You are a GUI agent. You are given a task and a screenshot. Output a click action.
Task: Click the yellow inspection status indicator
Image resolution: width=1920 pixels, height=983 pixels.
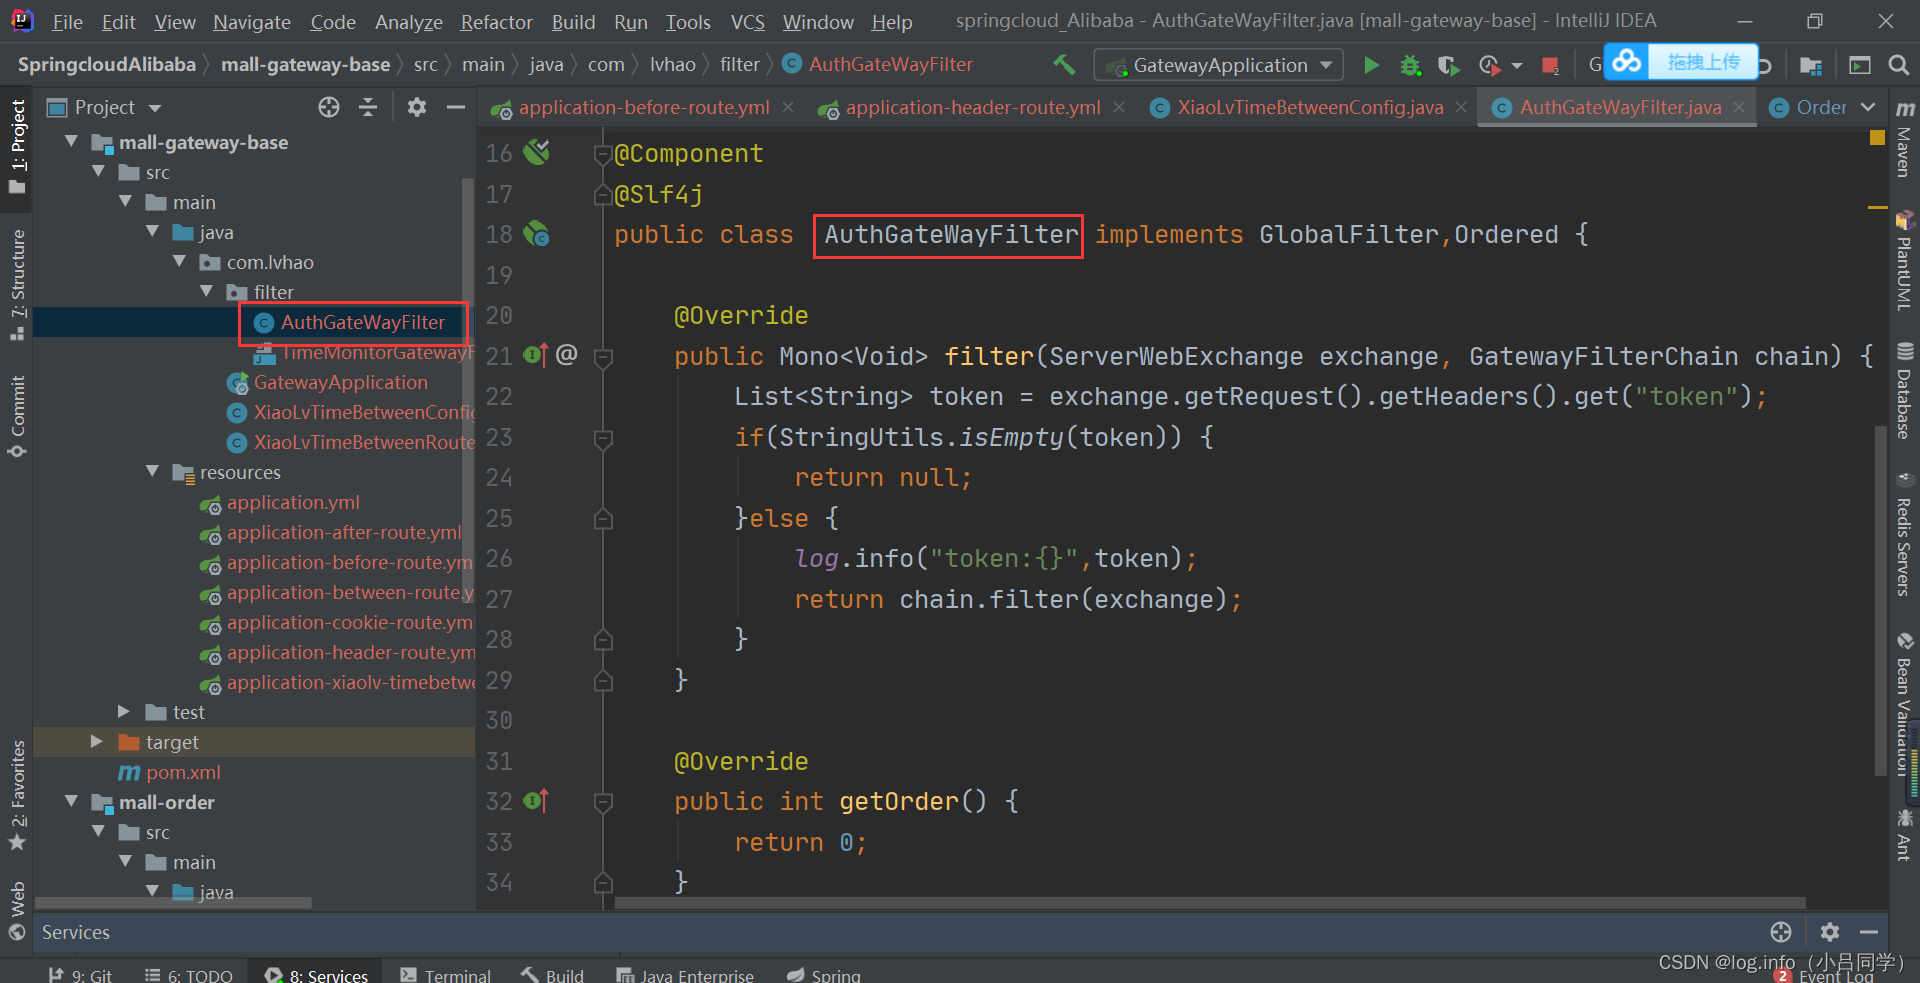click(x=1877, y=138)
